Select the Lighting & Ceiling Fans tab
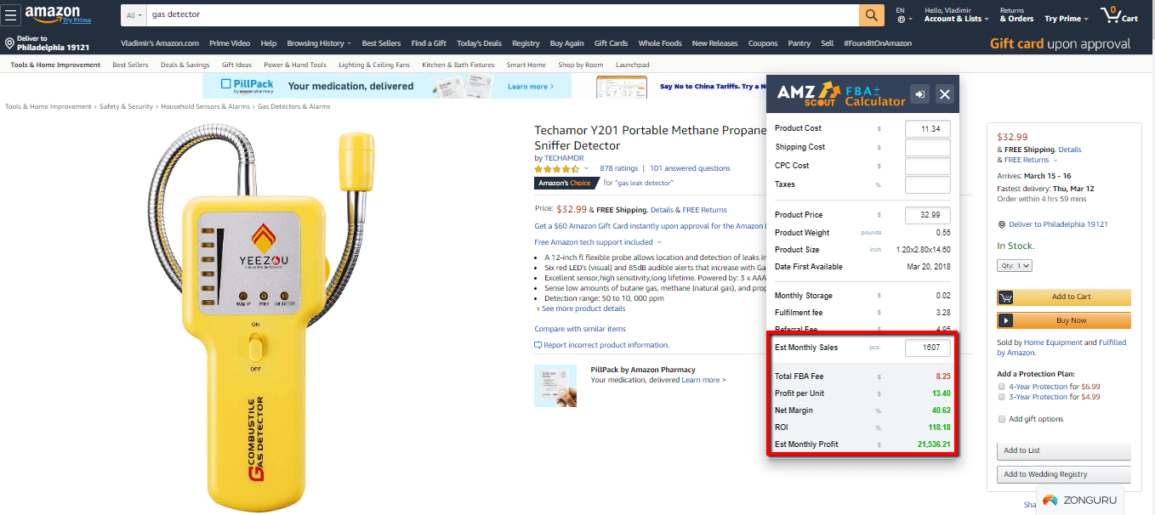The height and width of the screenshot is (515, 1155). click(x=374, y=65)
